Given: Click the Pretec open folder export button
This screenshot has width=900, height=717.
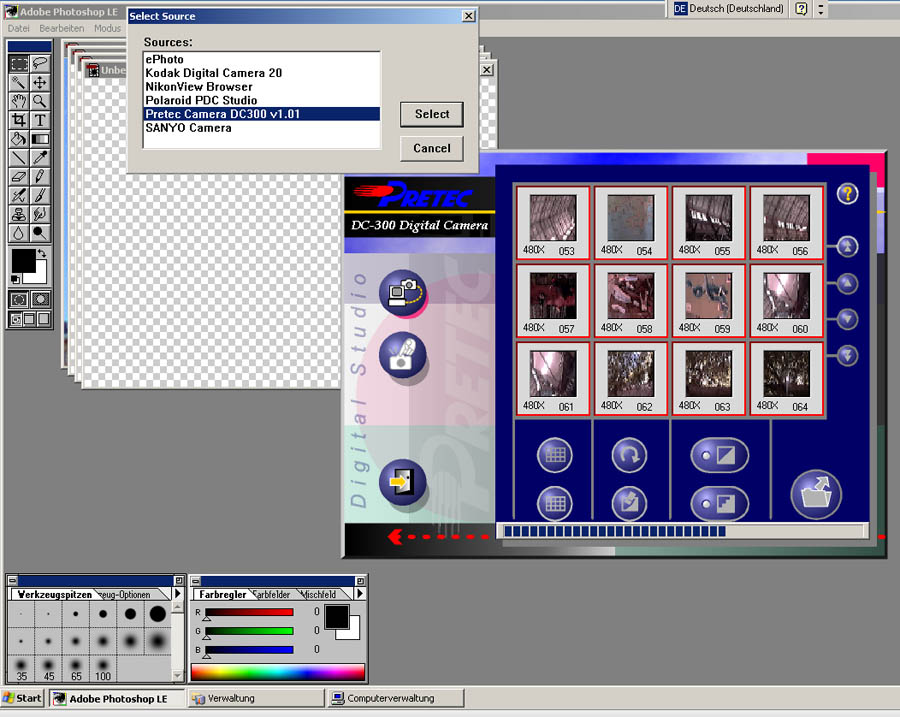Looking at the screenshot, I should [x=816, y=495].
